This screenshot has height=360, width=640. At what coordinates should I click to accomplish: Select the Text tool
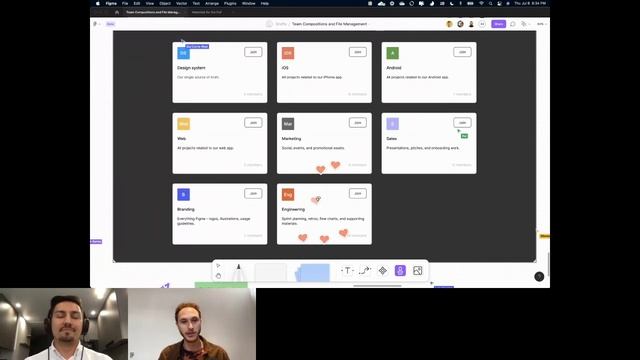pyautogui.click(x=347, y=271)
